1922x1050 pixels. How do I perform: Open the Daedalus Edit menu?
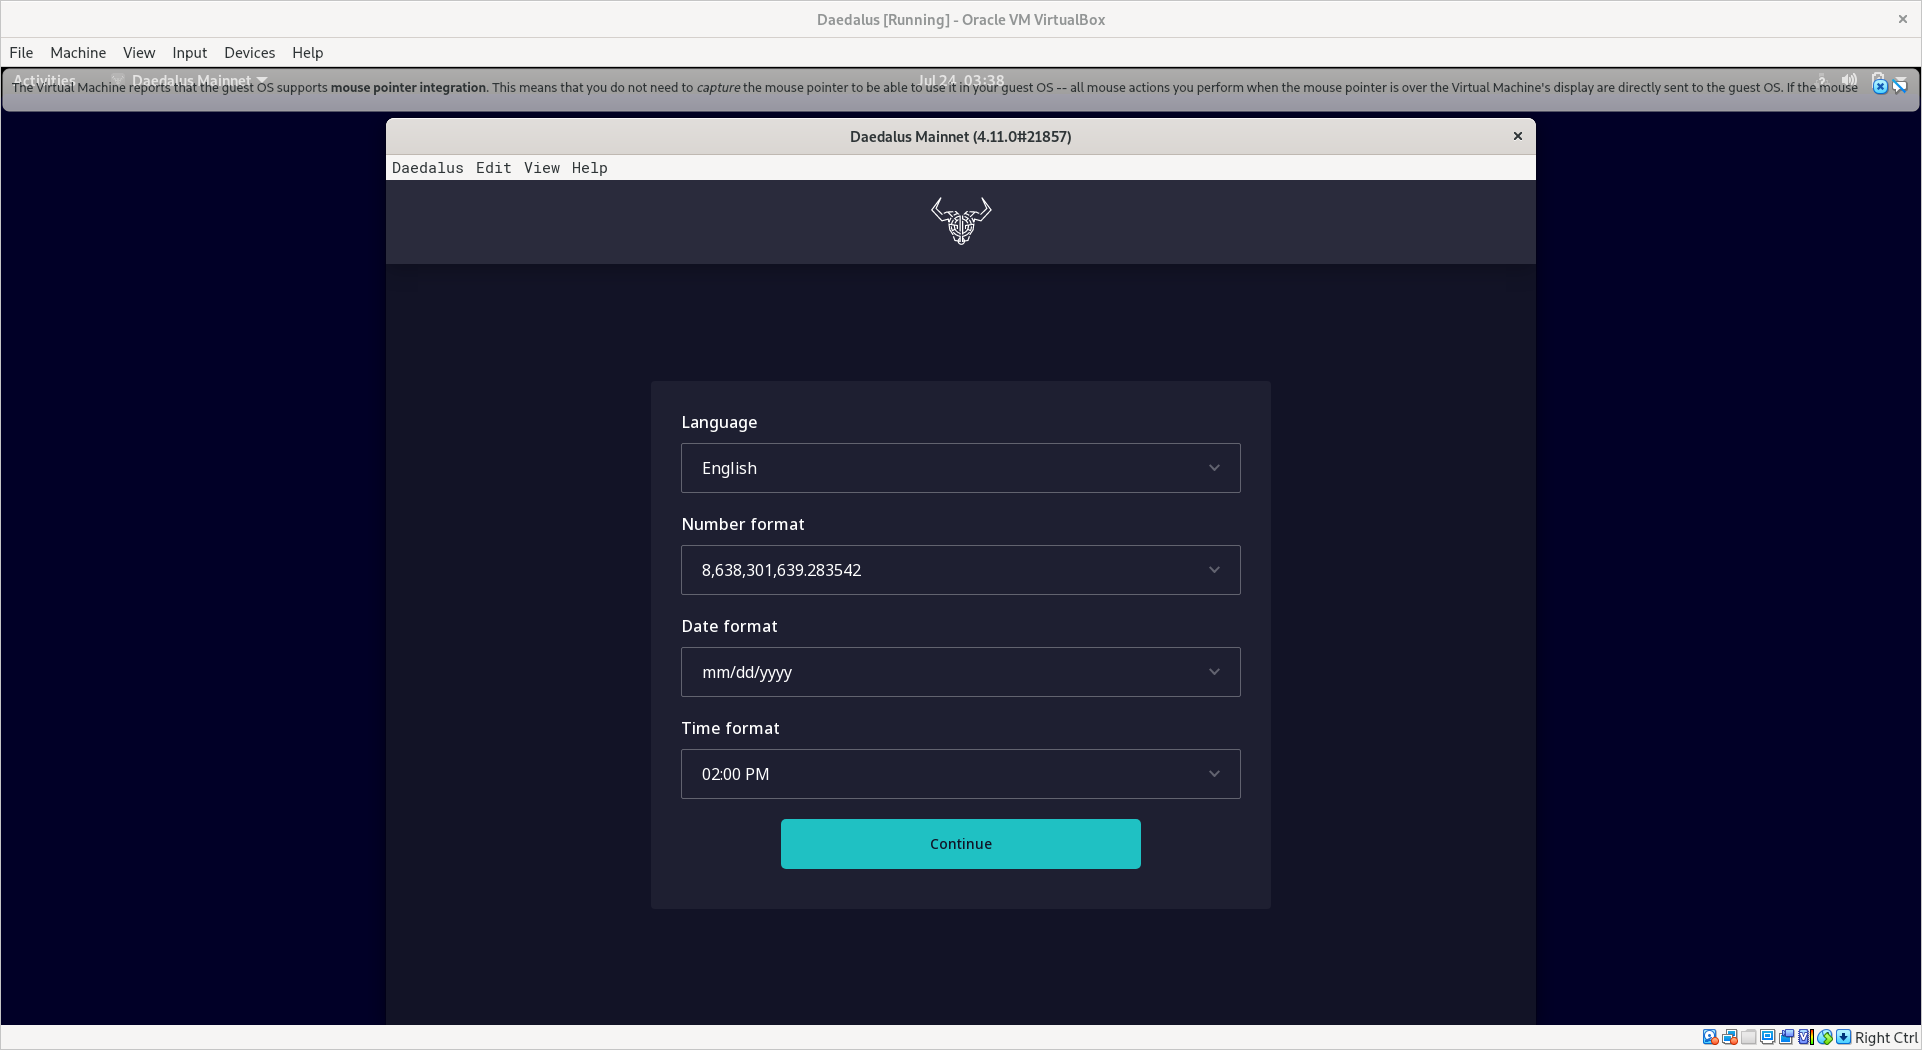[x=493, y=168]
